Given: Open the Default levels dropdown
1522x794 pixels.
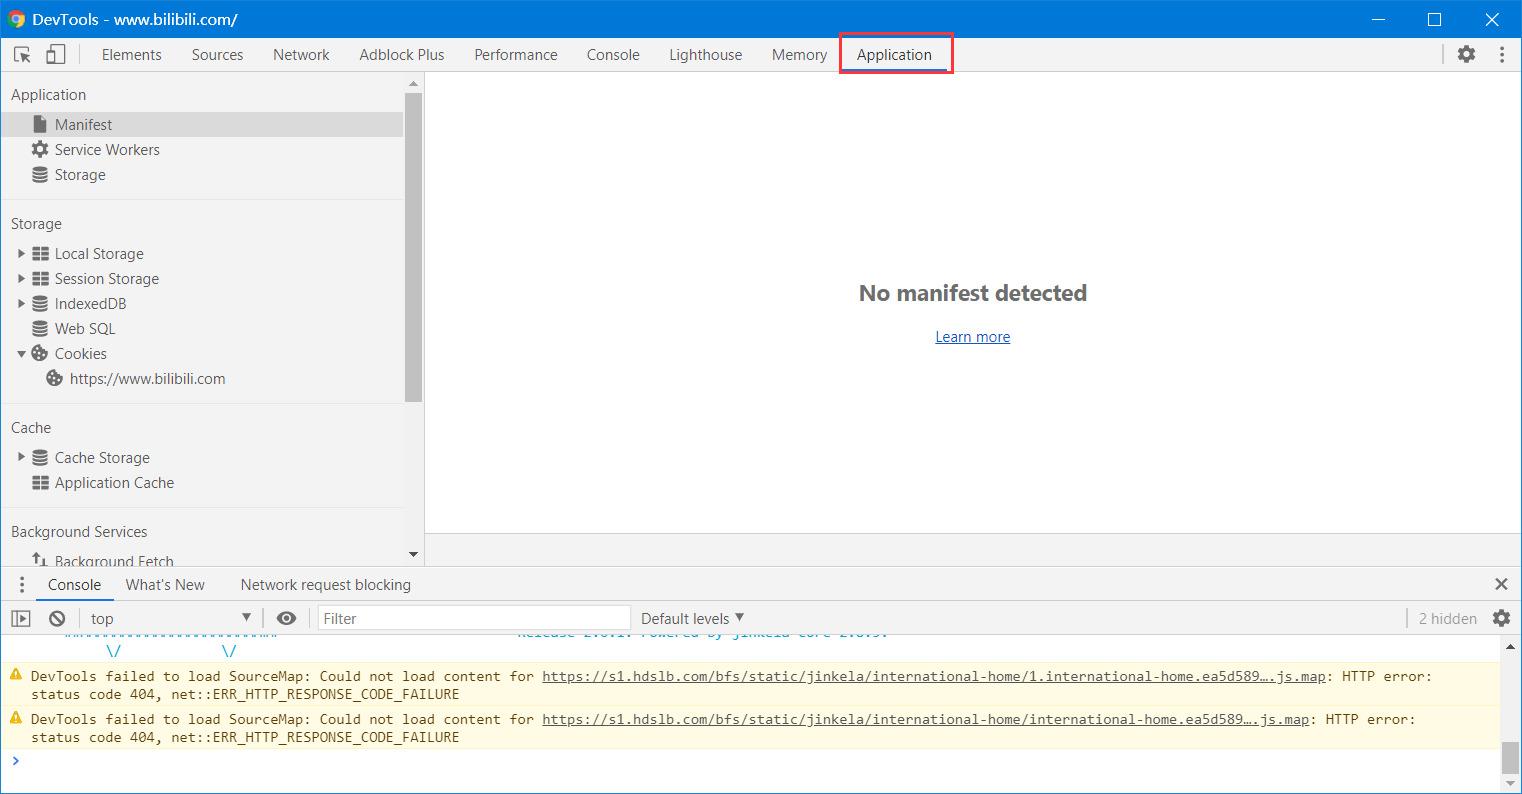Looking at the screenshot, I should [x=692, y=618].
